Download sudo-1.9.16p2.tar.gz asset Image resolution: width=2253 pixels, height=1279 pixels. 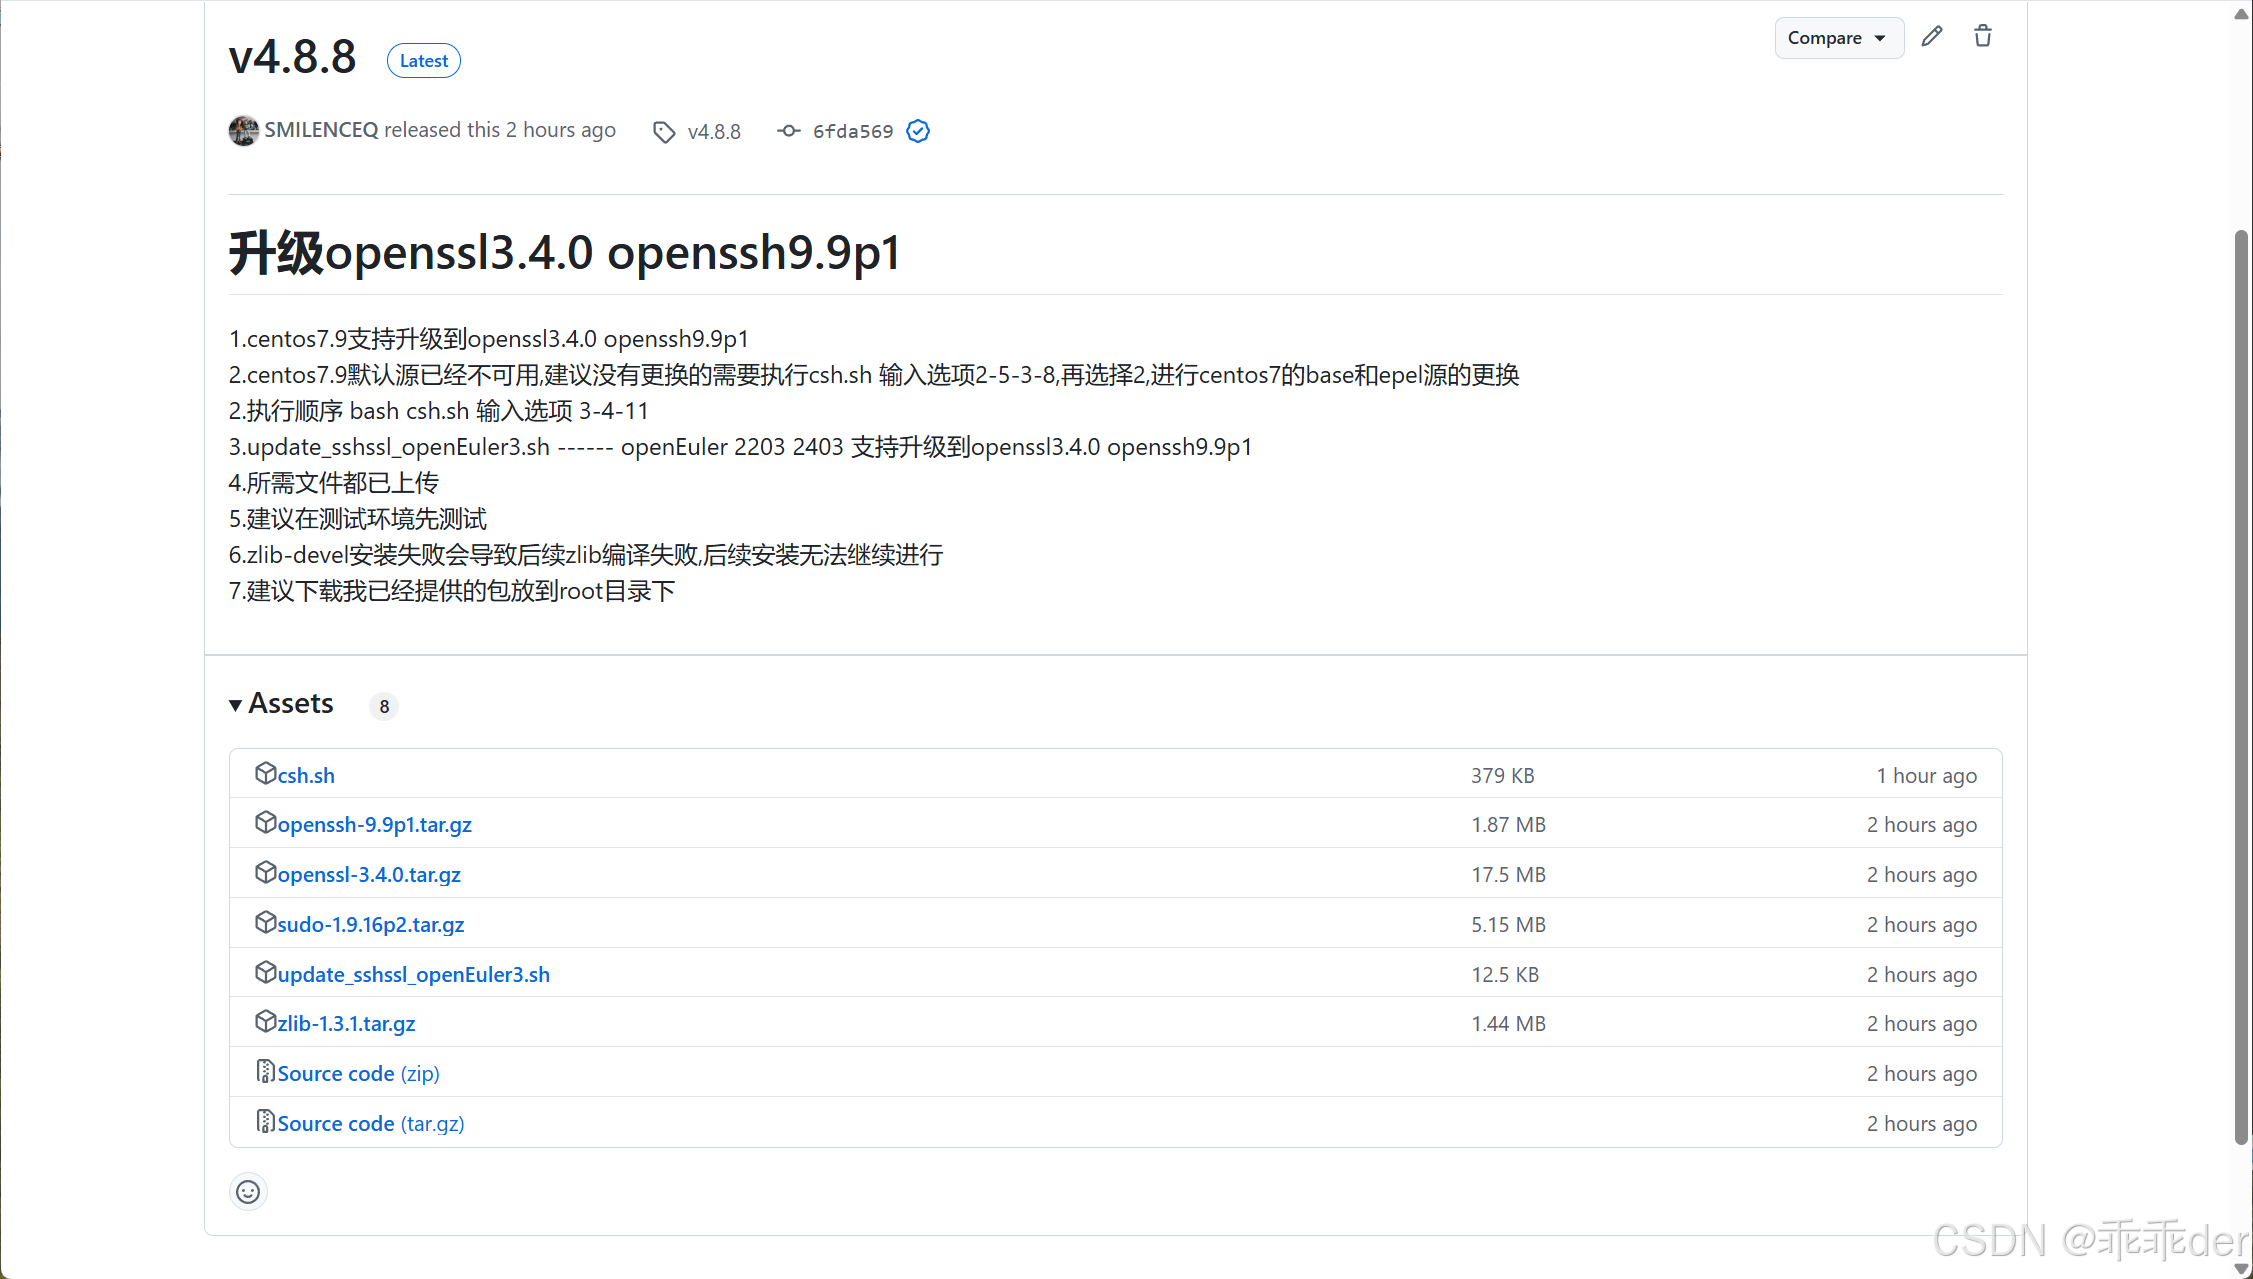tap(371, 925)
